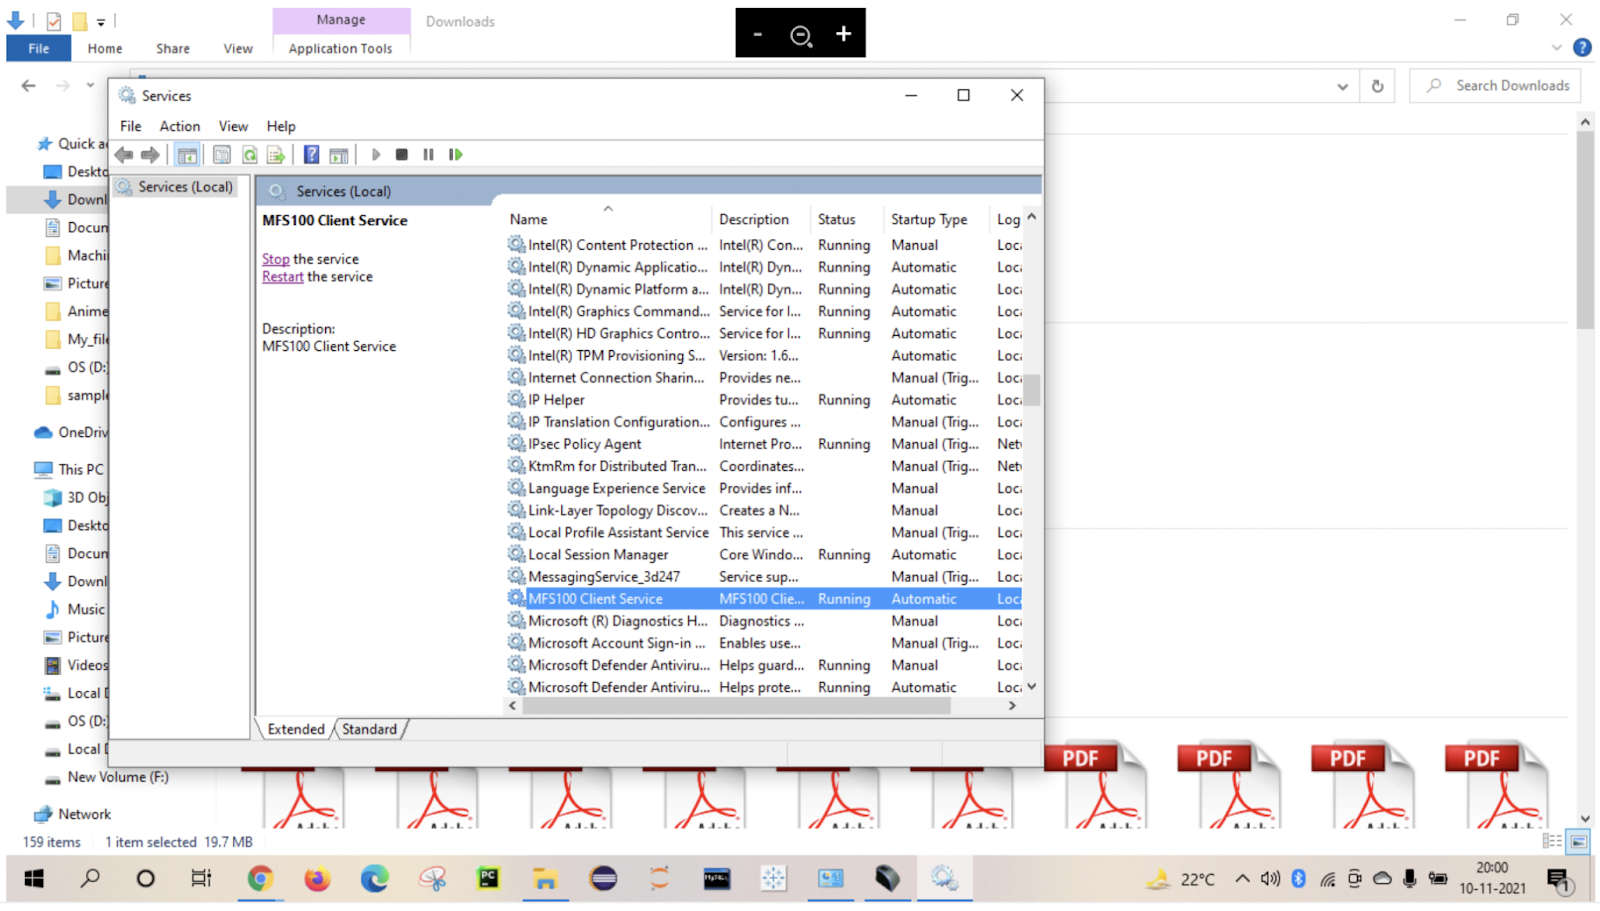Toggle Show/Hide Action Pane toolbar icon
Screen dimensions: 1600x911
pyautogui.click(x=339, y=155)
